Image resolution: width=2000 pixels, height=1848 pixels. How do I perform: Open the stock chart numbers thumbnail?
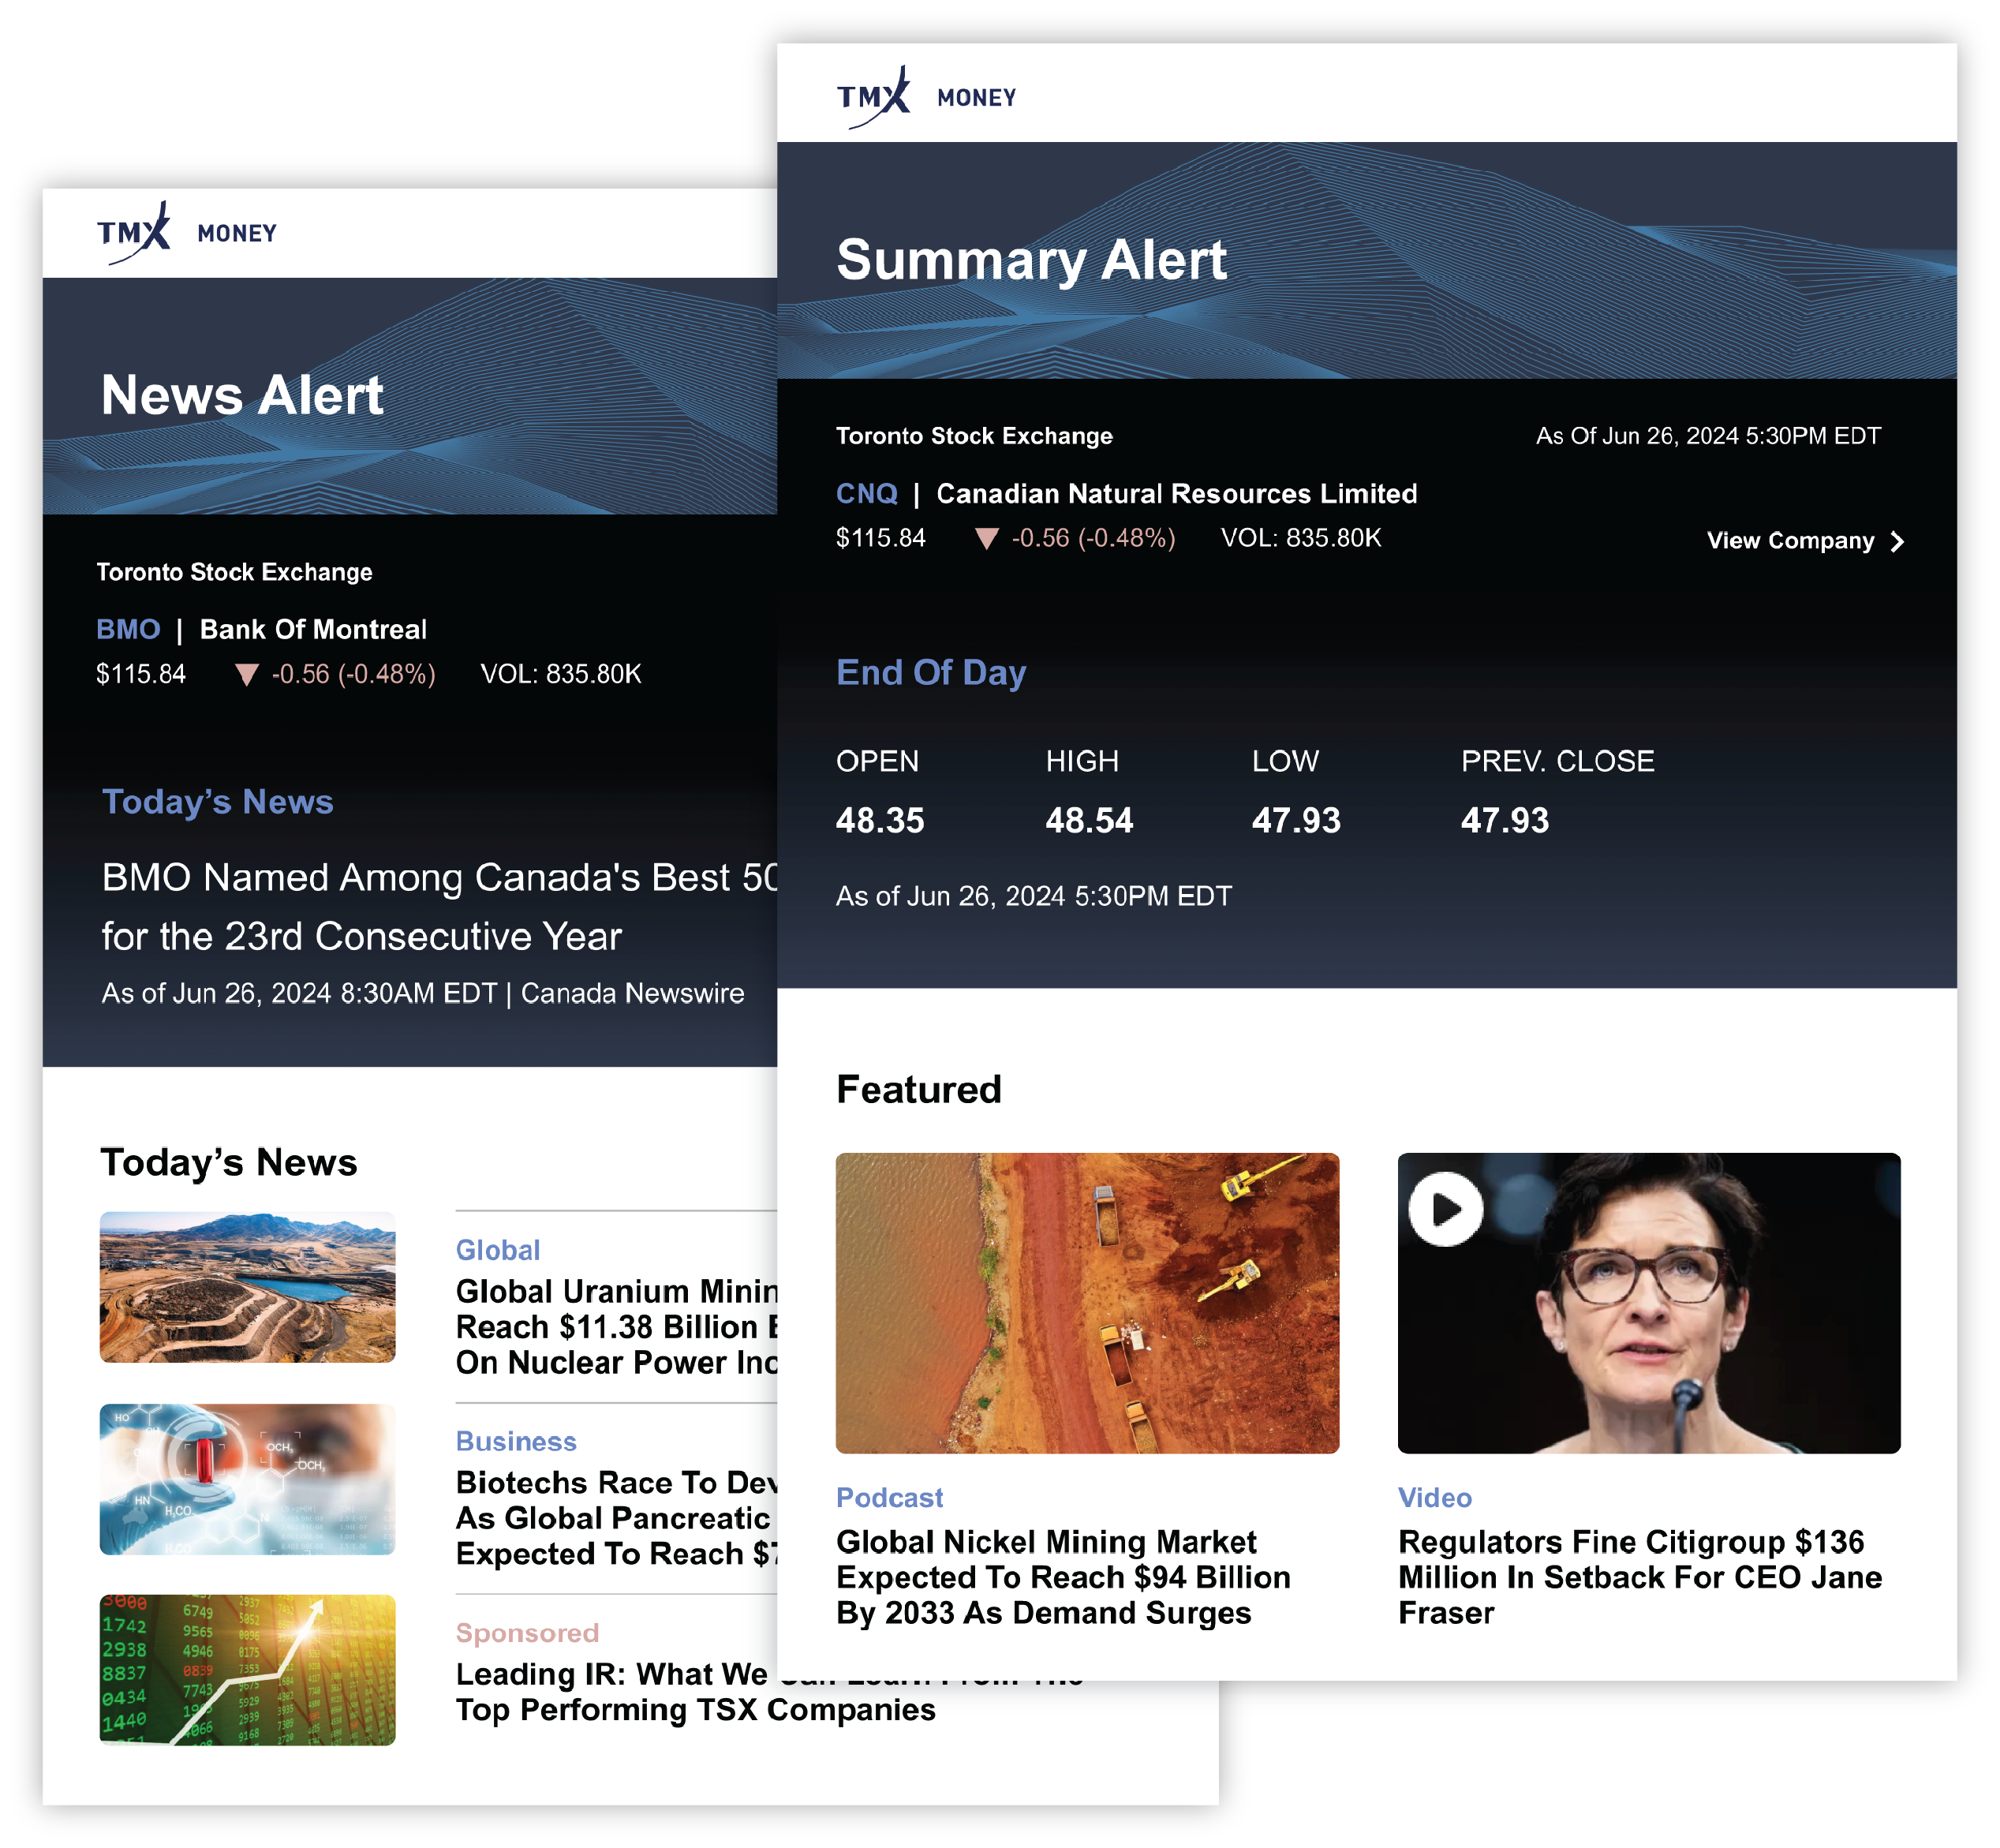247,1670
